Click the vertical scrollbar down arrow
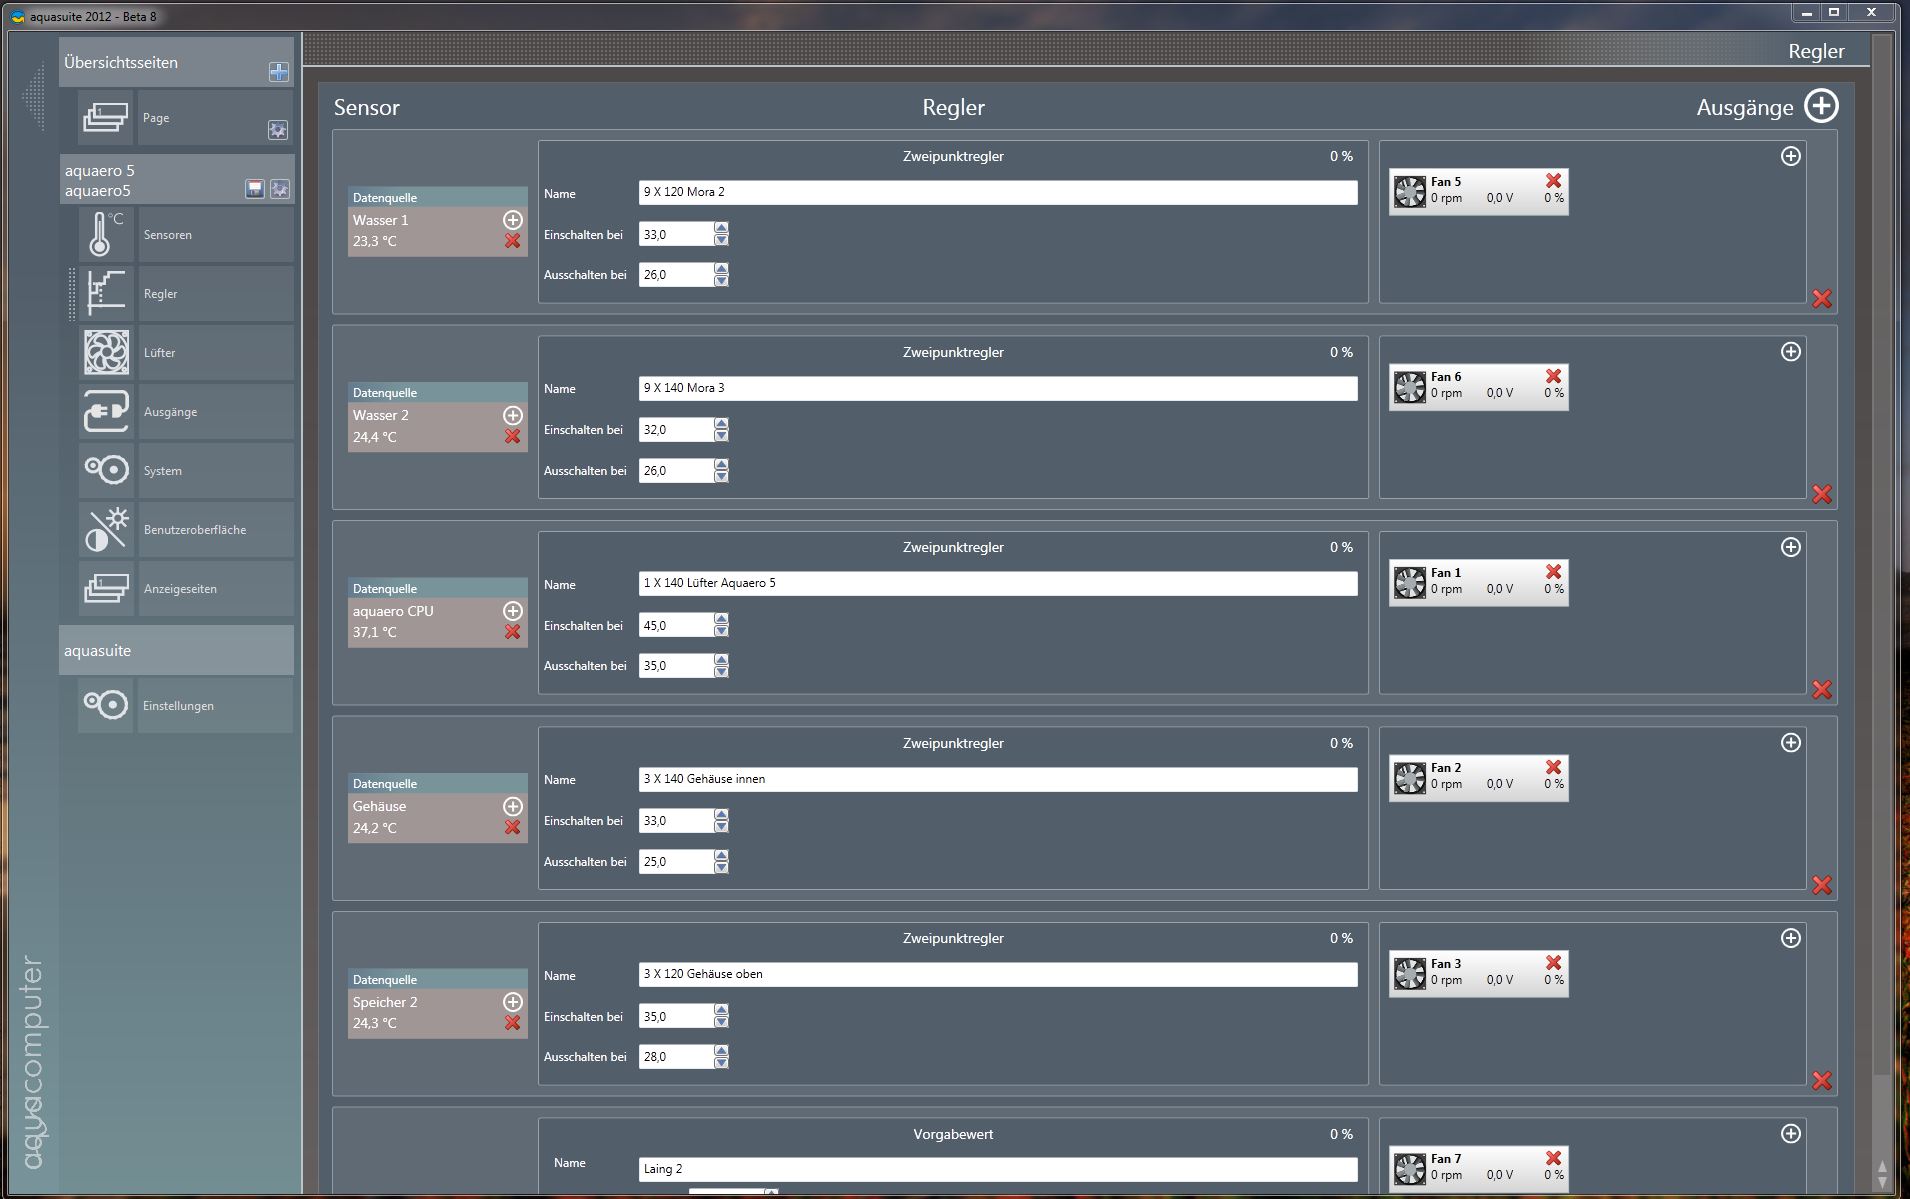This screenshot has height=1199, width=1910. pos(1882,1181)
